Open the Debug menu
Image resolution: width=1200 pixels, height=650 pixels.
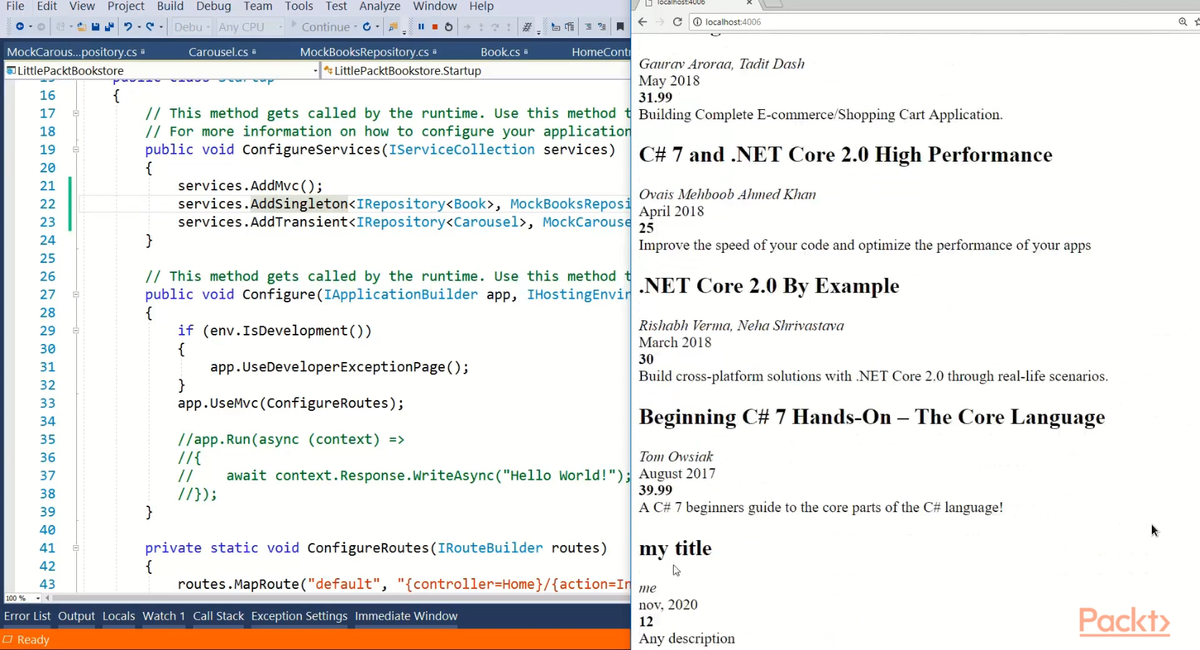tap(213, 6)
